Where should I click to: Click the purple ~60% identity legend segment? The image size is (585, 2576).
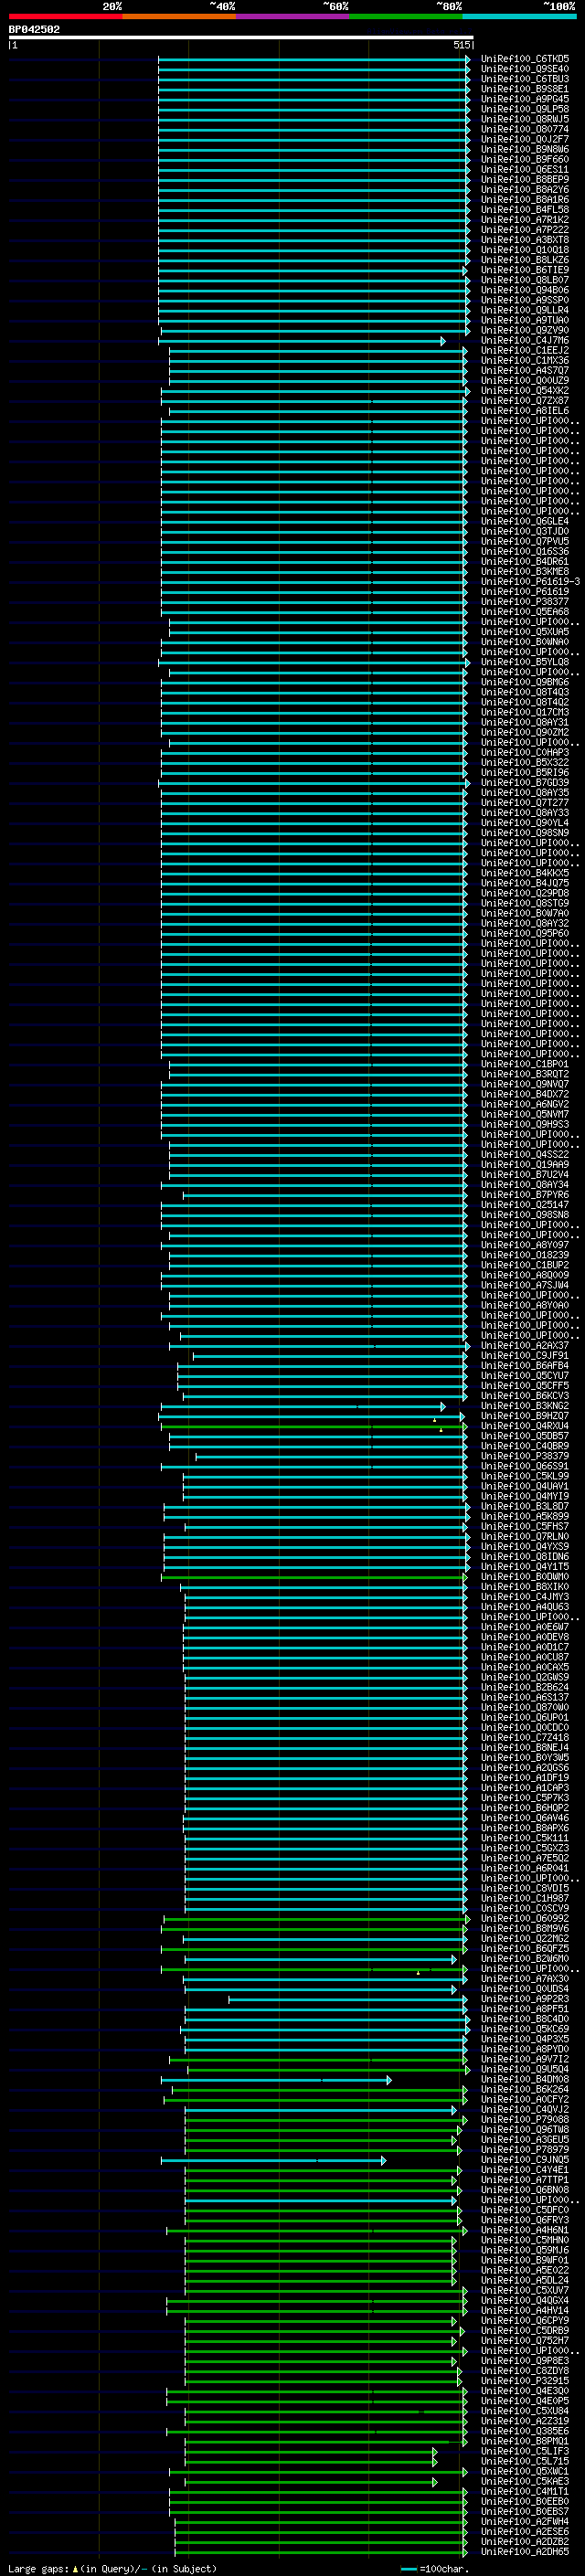coord(293,16)
